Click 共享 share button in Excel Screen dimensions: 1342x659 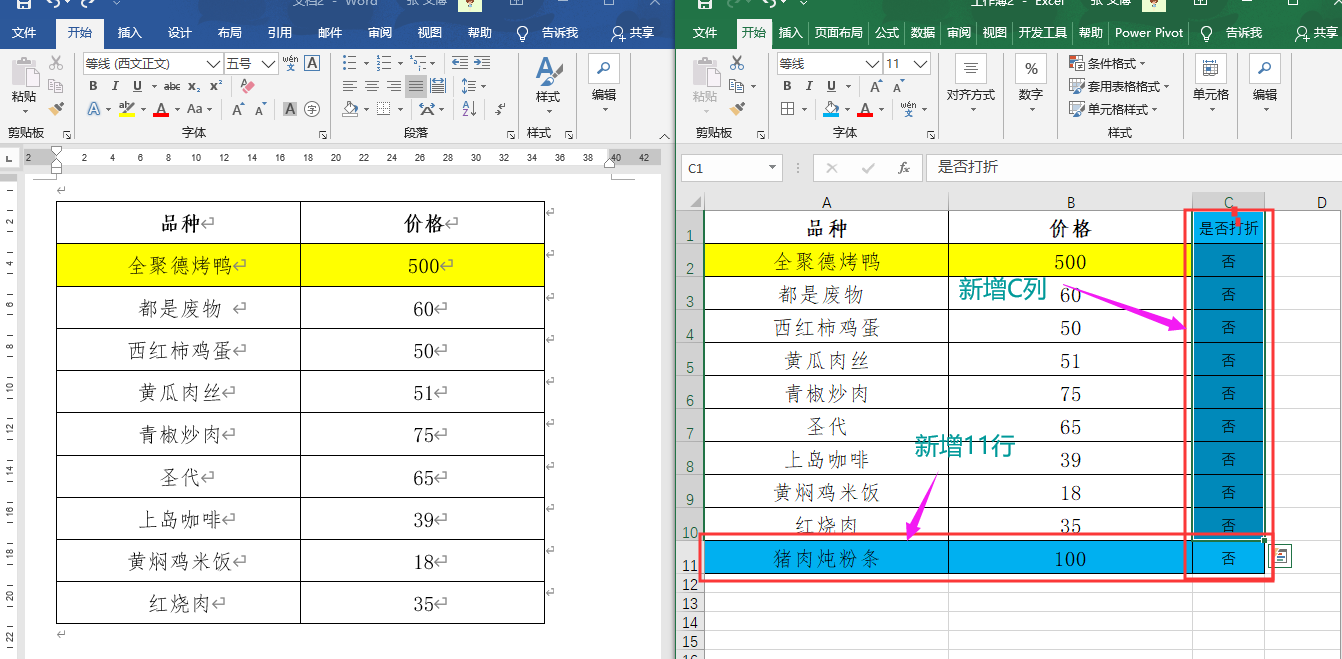(1316, 33)
